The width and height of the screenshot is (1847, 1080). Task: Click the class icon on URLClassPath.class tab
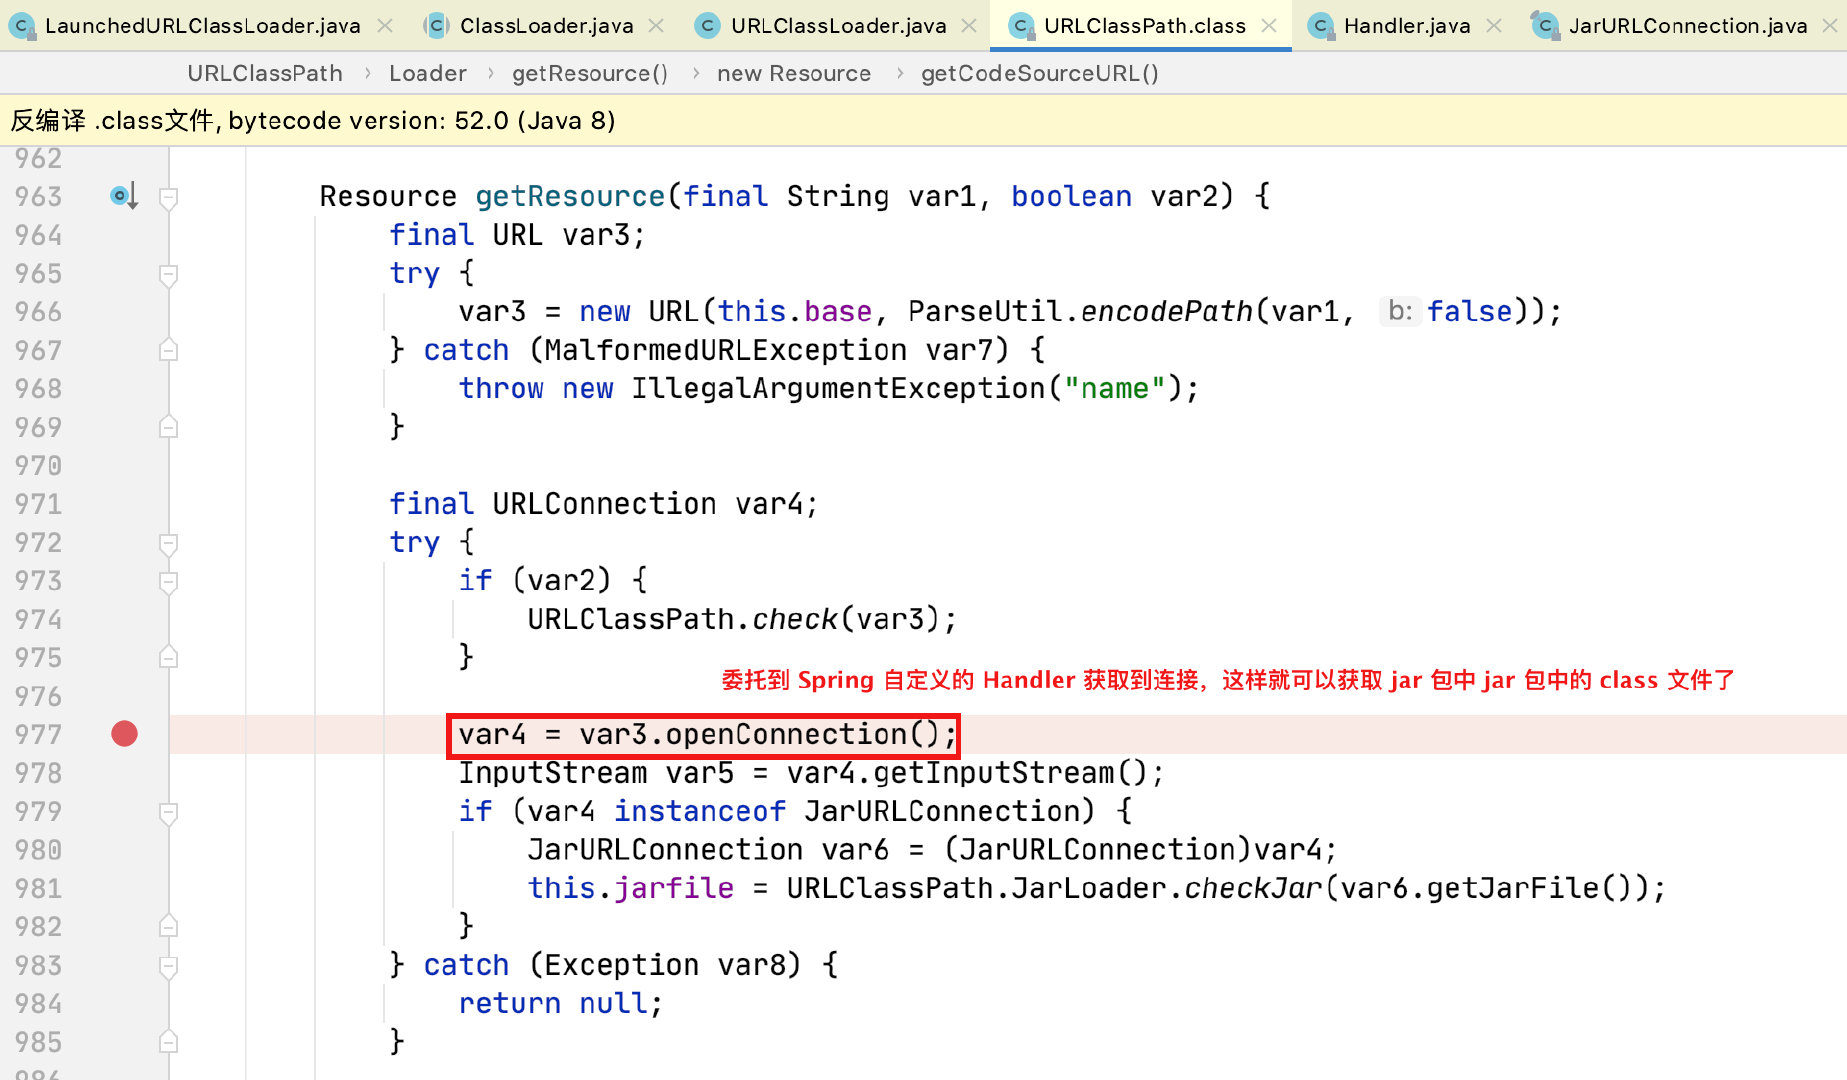click(1021, 26)
